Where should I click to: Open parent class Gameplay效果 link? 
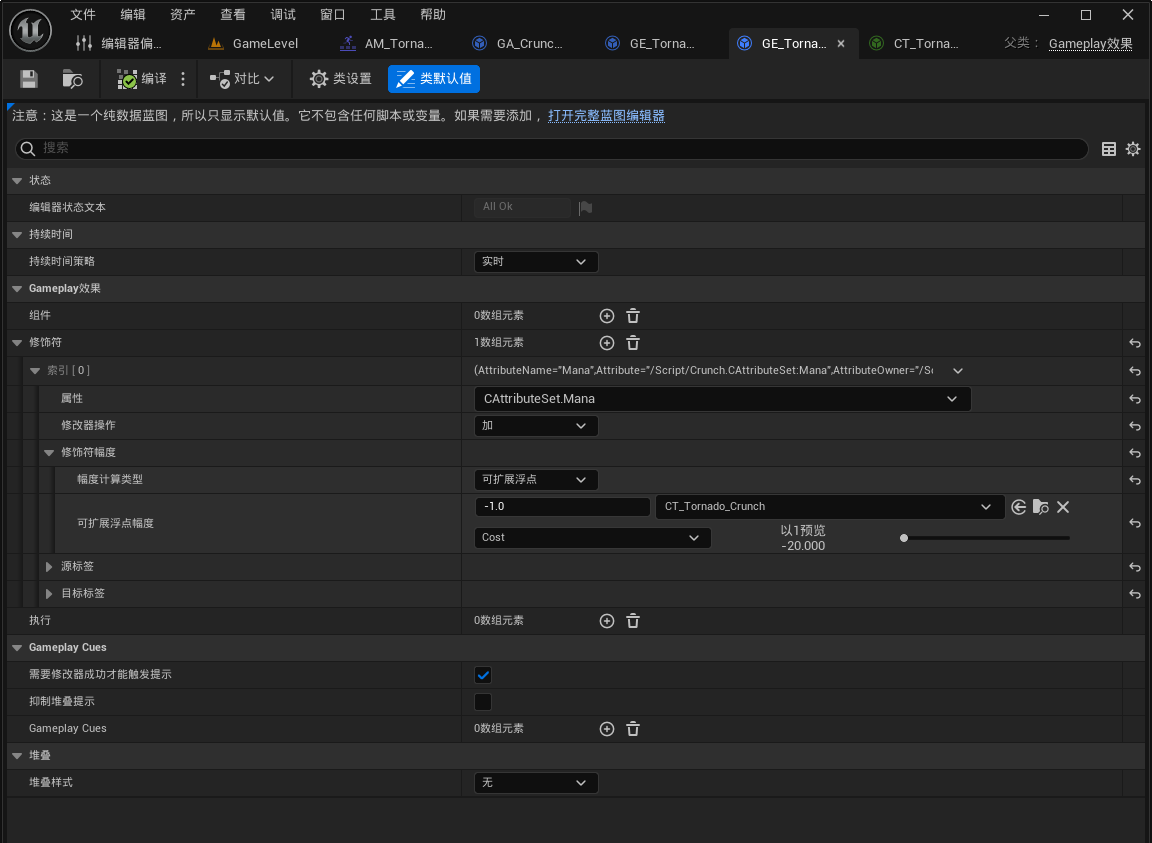(1090, 43)
